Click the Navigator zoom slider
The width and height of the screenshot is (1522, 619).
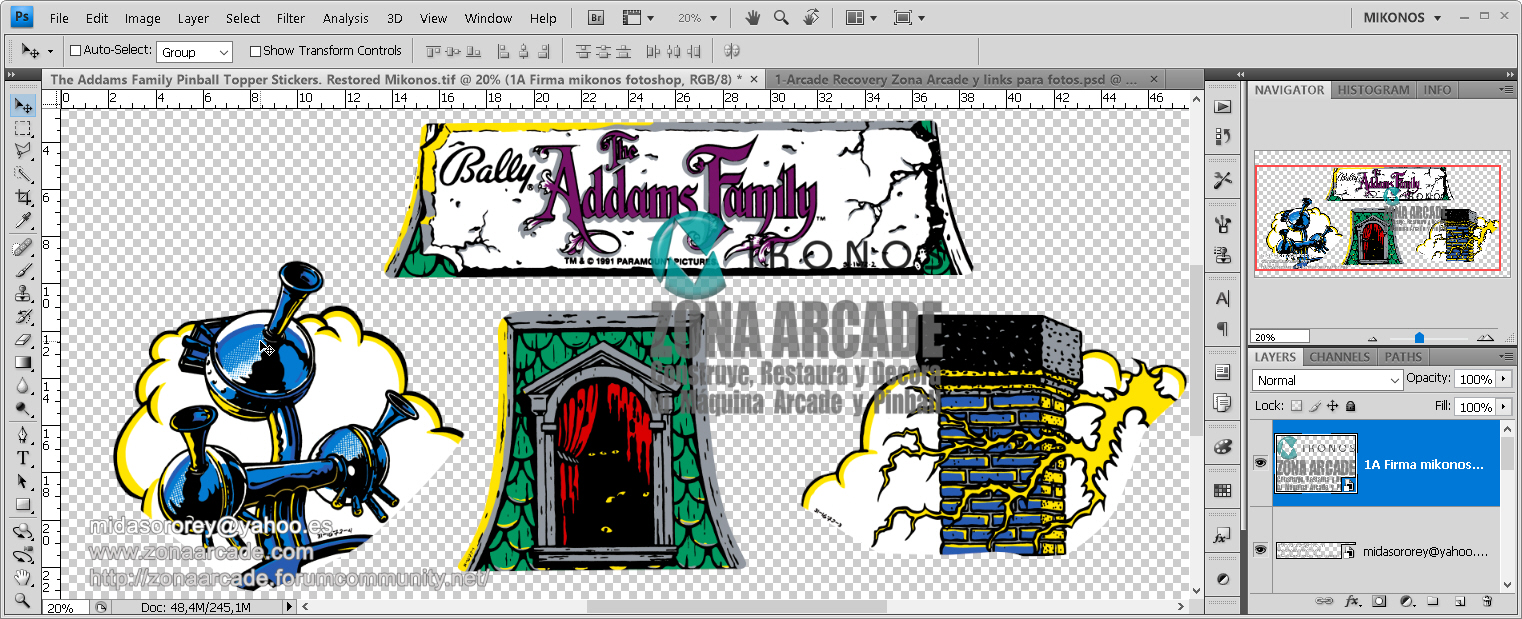tap(1419, 337)
